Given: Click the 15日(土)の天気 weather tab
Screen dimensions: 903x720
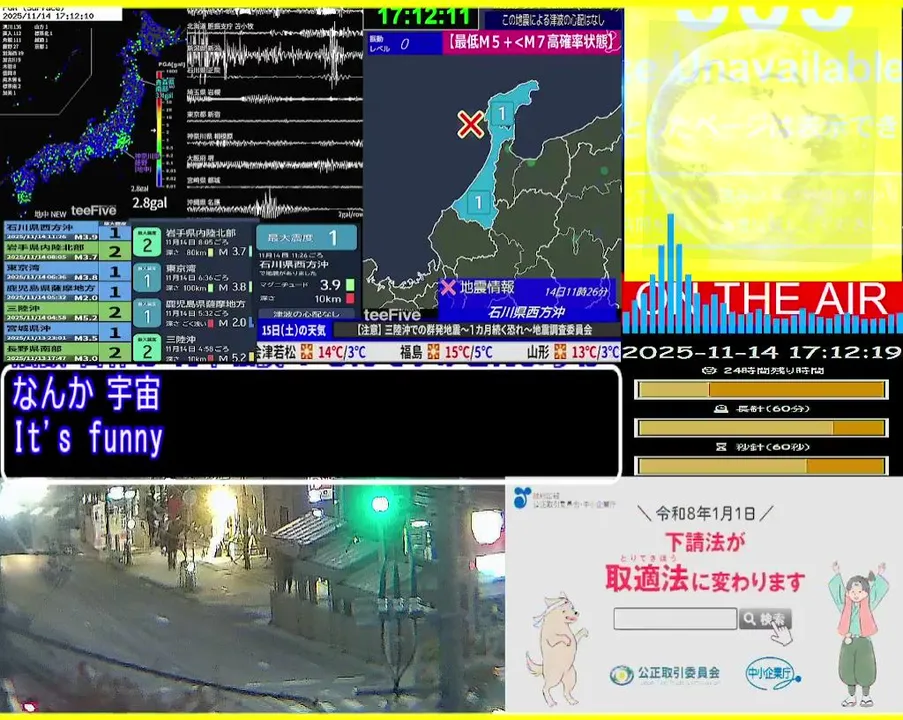Looking at the screenshot, I should click(x=294, y=330).
